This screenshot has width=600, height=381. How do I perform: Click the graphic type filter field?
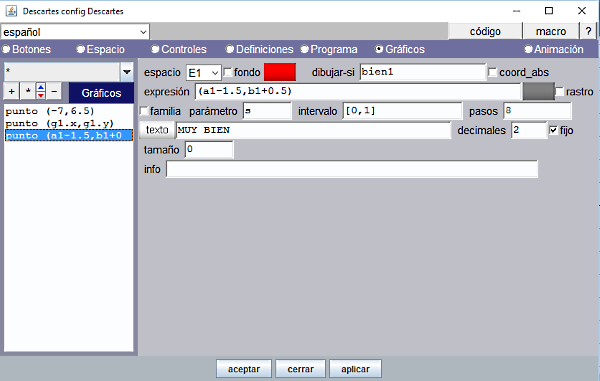(x=62, y=72)
